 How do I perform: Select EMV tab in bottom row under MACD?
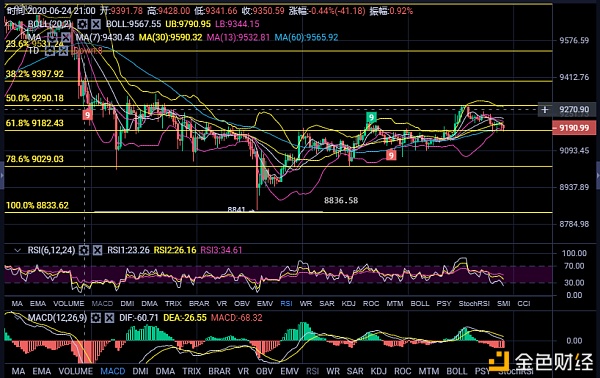coord(289,371)
